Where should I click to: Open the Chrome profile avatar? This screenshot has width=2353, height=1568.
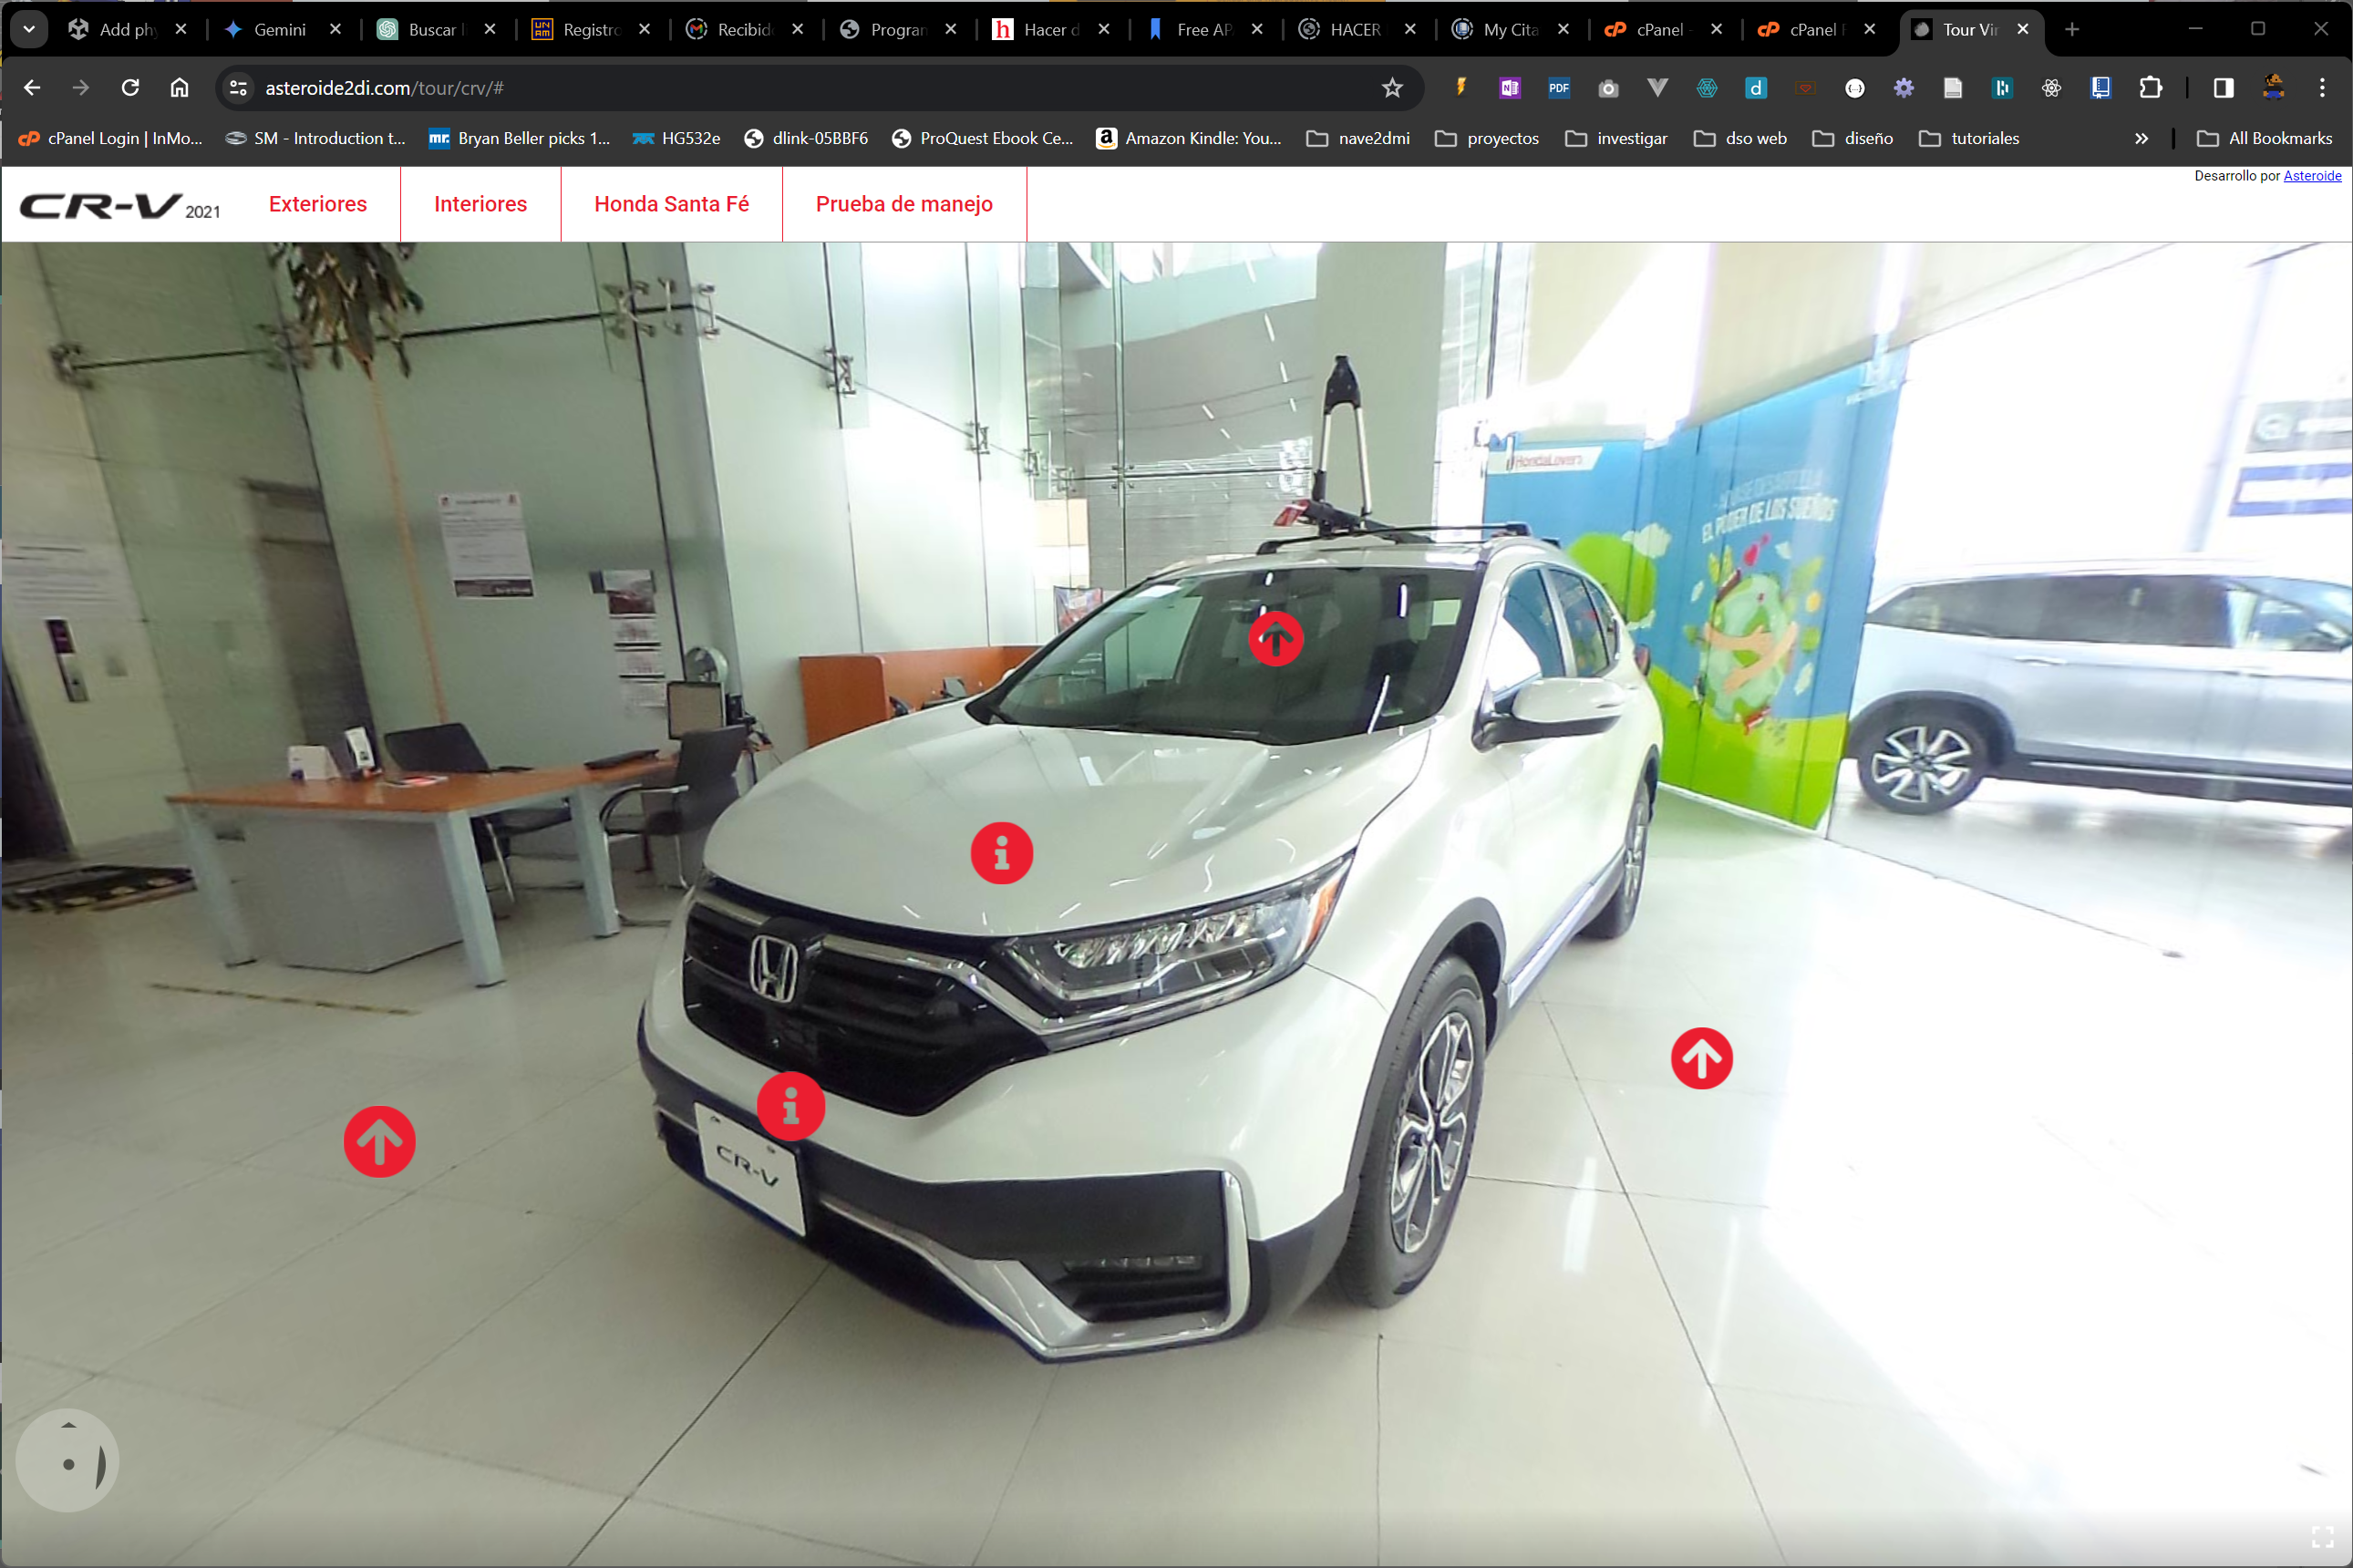2273,88
